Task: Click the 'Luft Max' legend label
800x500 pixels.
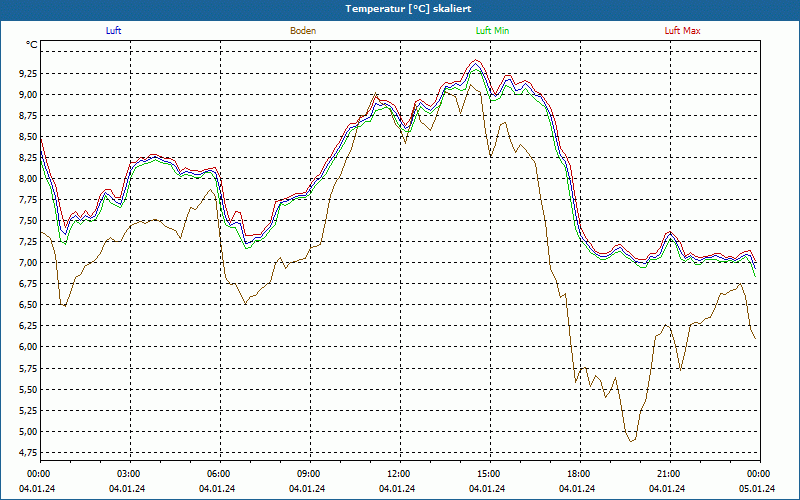Action: (682, 31)
